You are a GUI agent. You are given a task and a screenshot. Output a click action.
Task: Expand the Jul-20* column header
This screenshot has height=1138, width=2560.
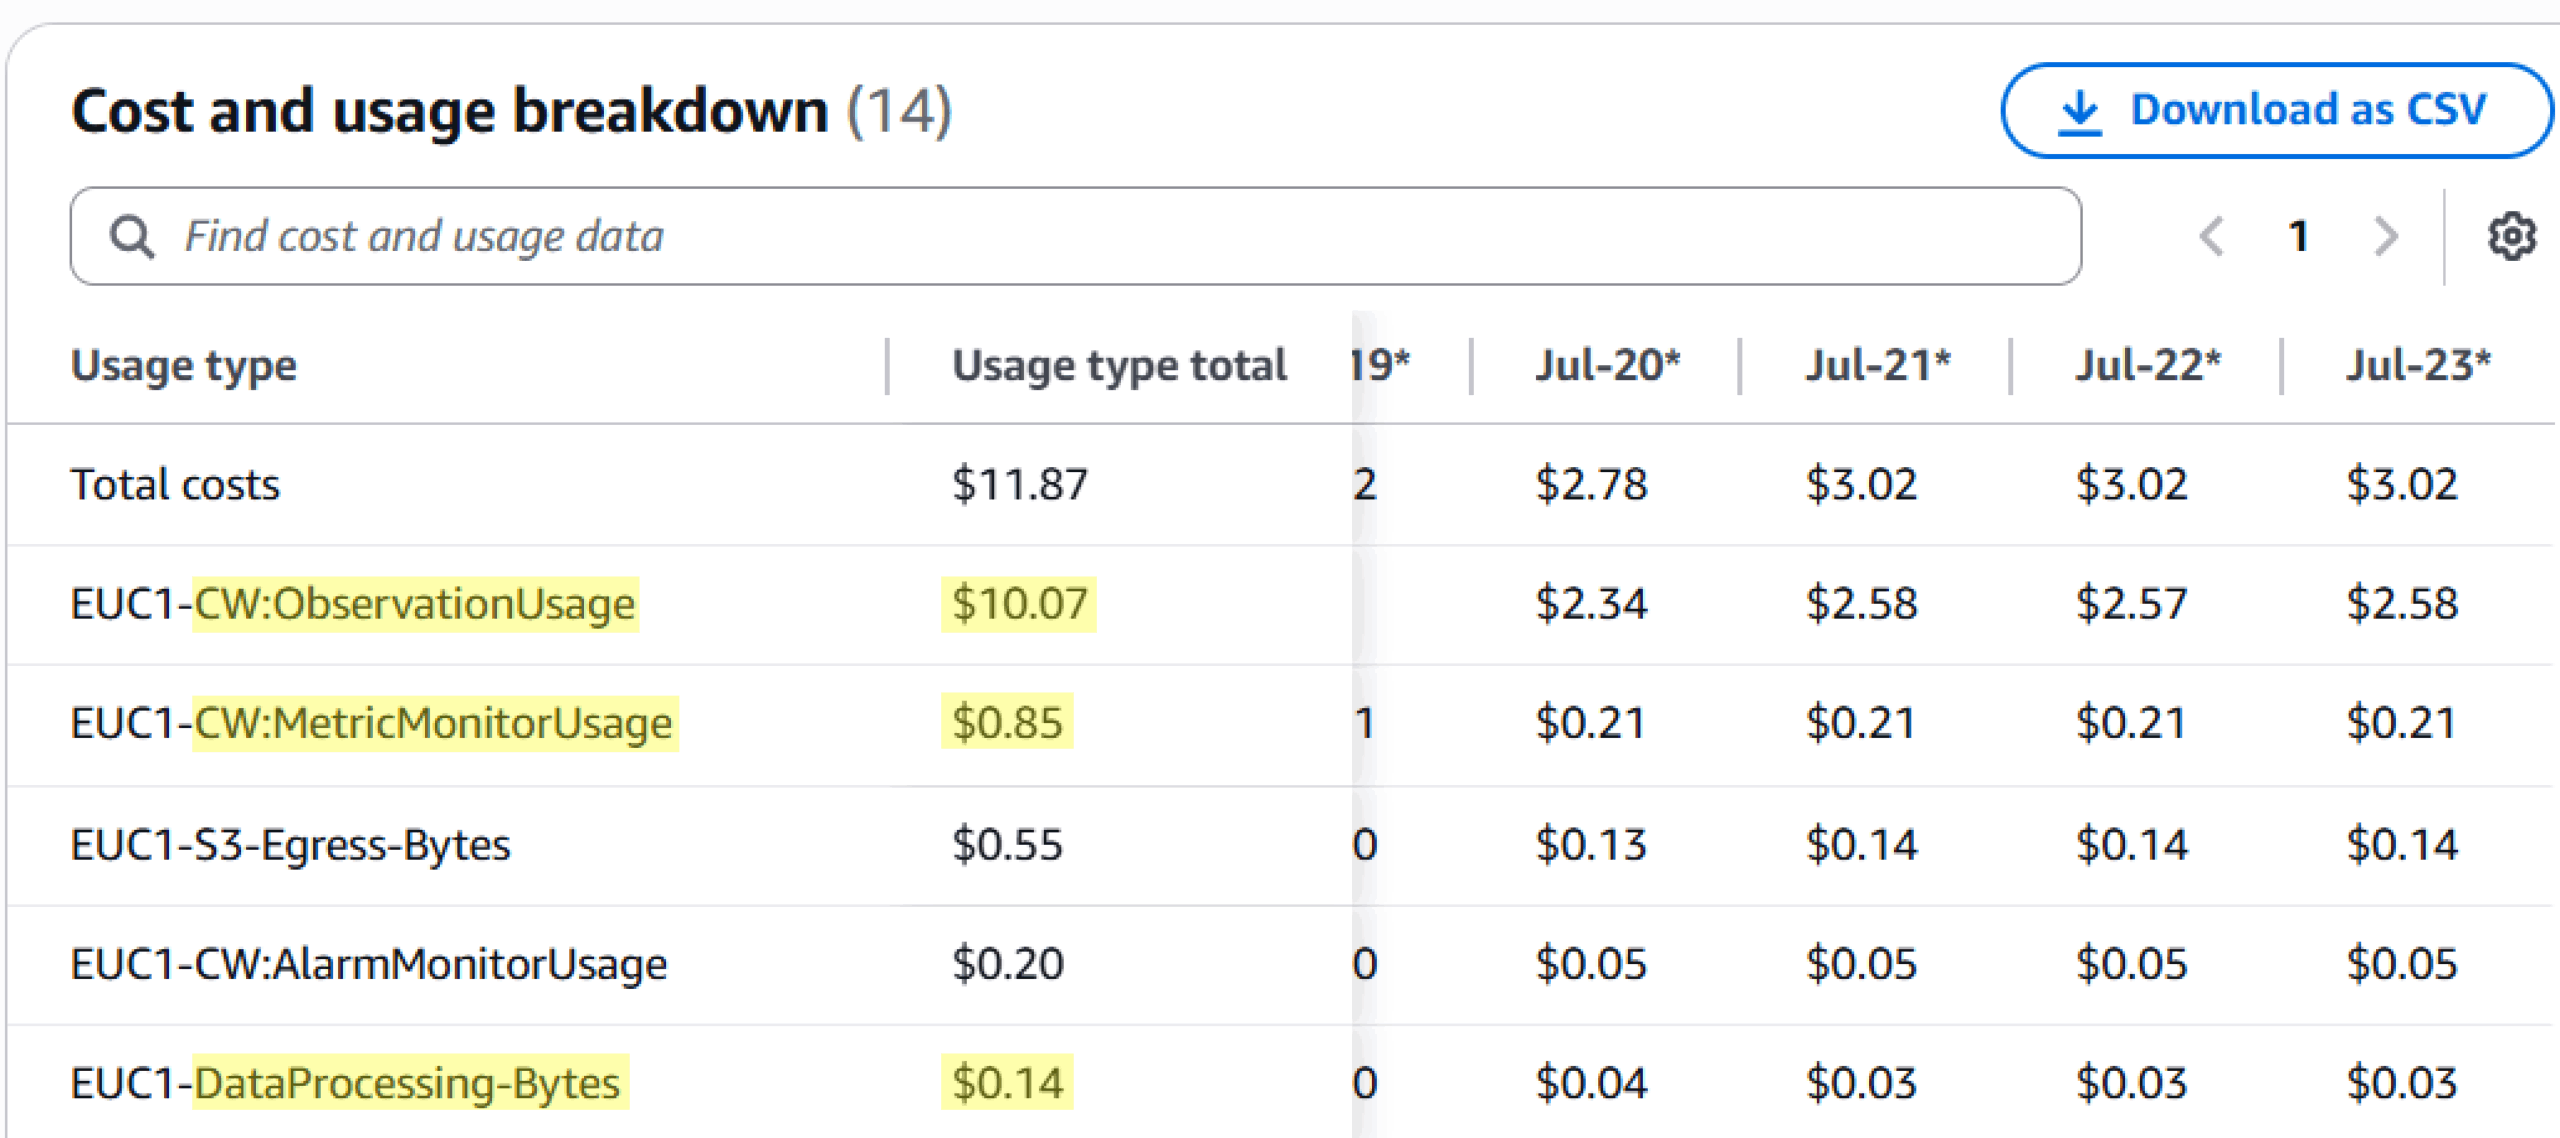[1607, 364]
